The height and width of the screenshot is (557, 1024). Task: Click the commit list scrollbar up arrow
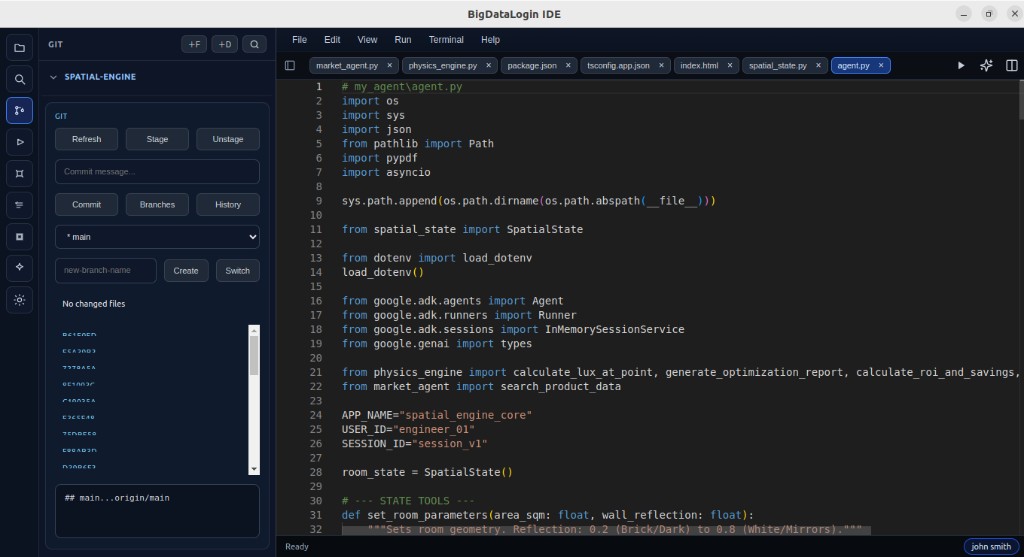(x=254, y=330)
